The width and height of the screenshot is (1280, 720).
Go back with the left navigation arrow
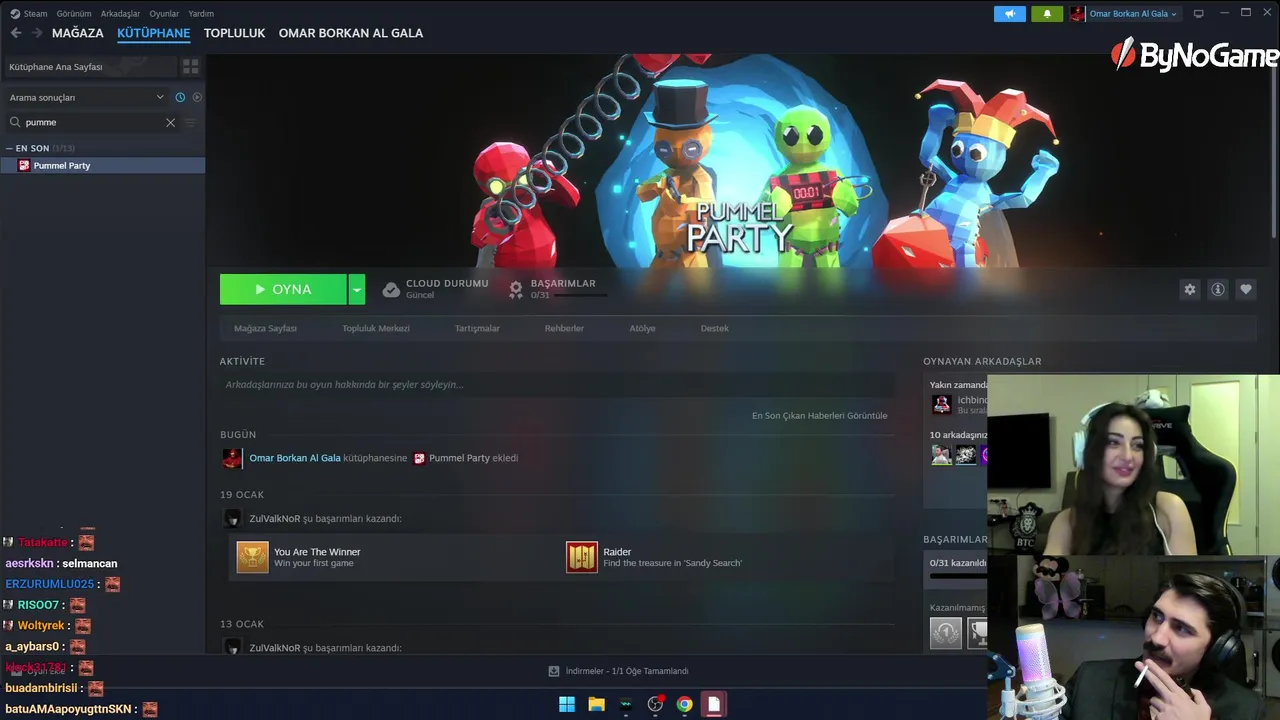16,33
